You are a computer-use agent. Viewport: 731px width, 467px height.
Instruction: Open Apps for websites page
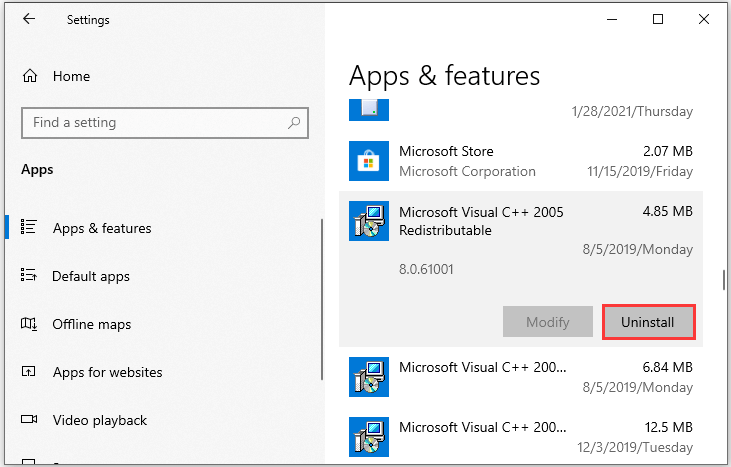108,372
